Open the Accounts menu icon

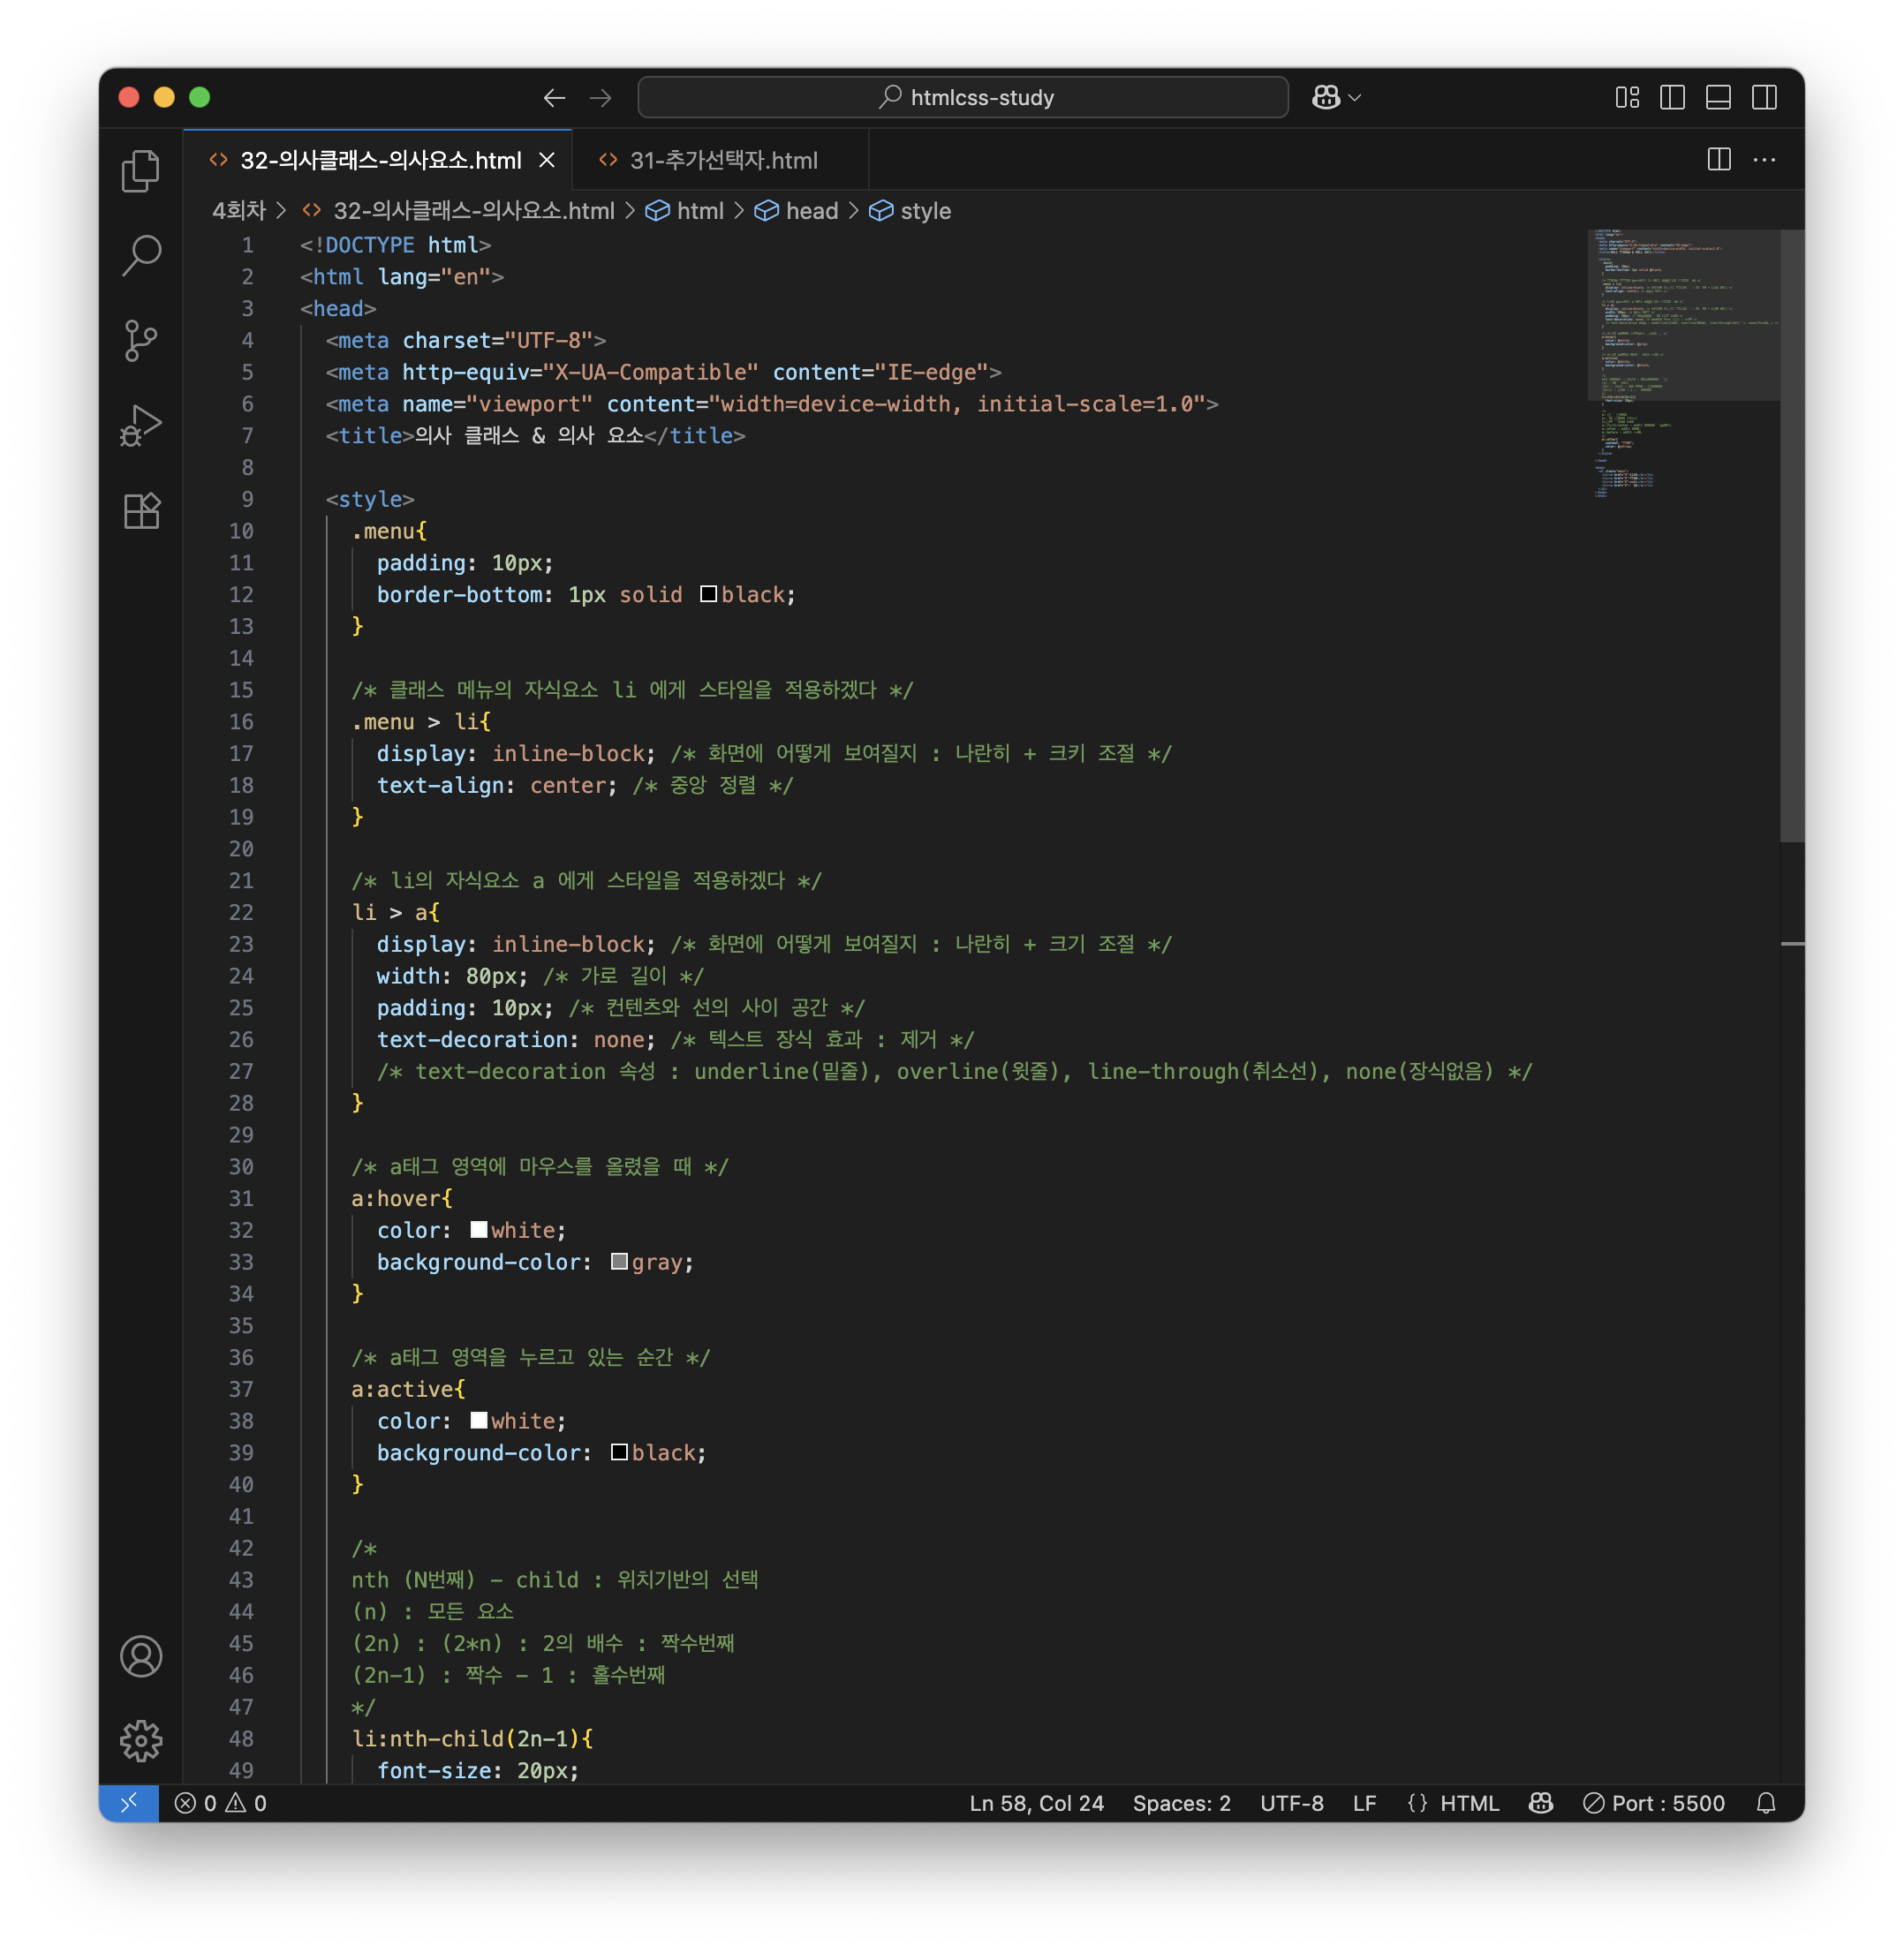point(141,1656)
